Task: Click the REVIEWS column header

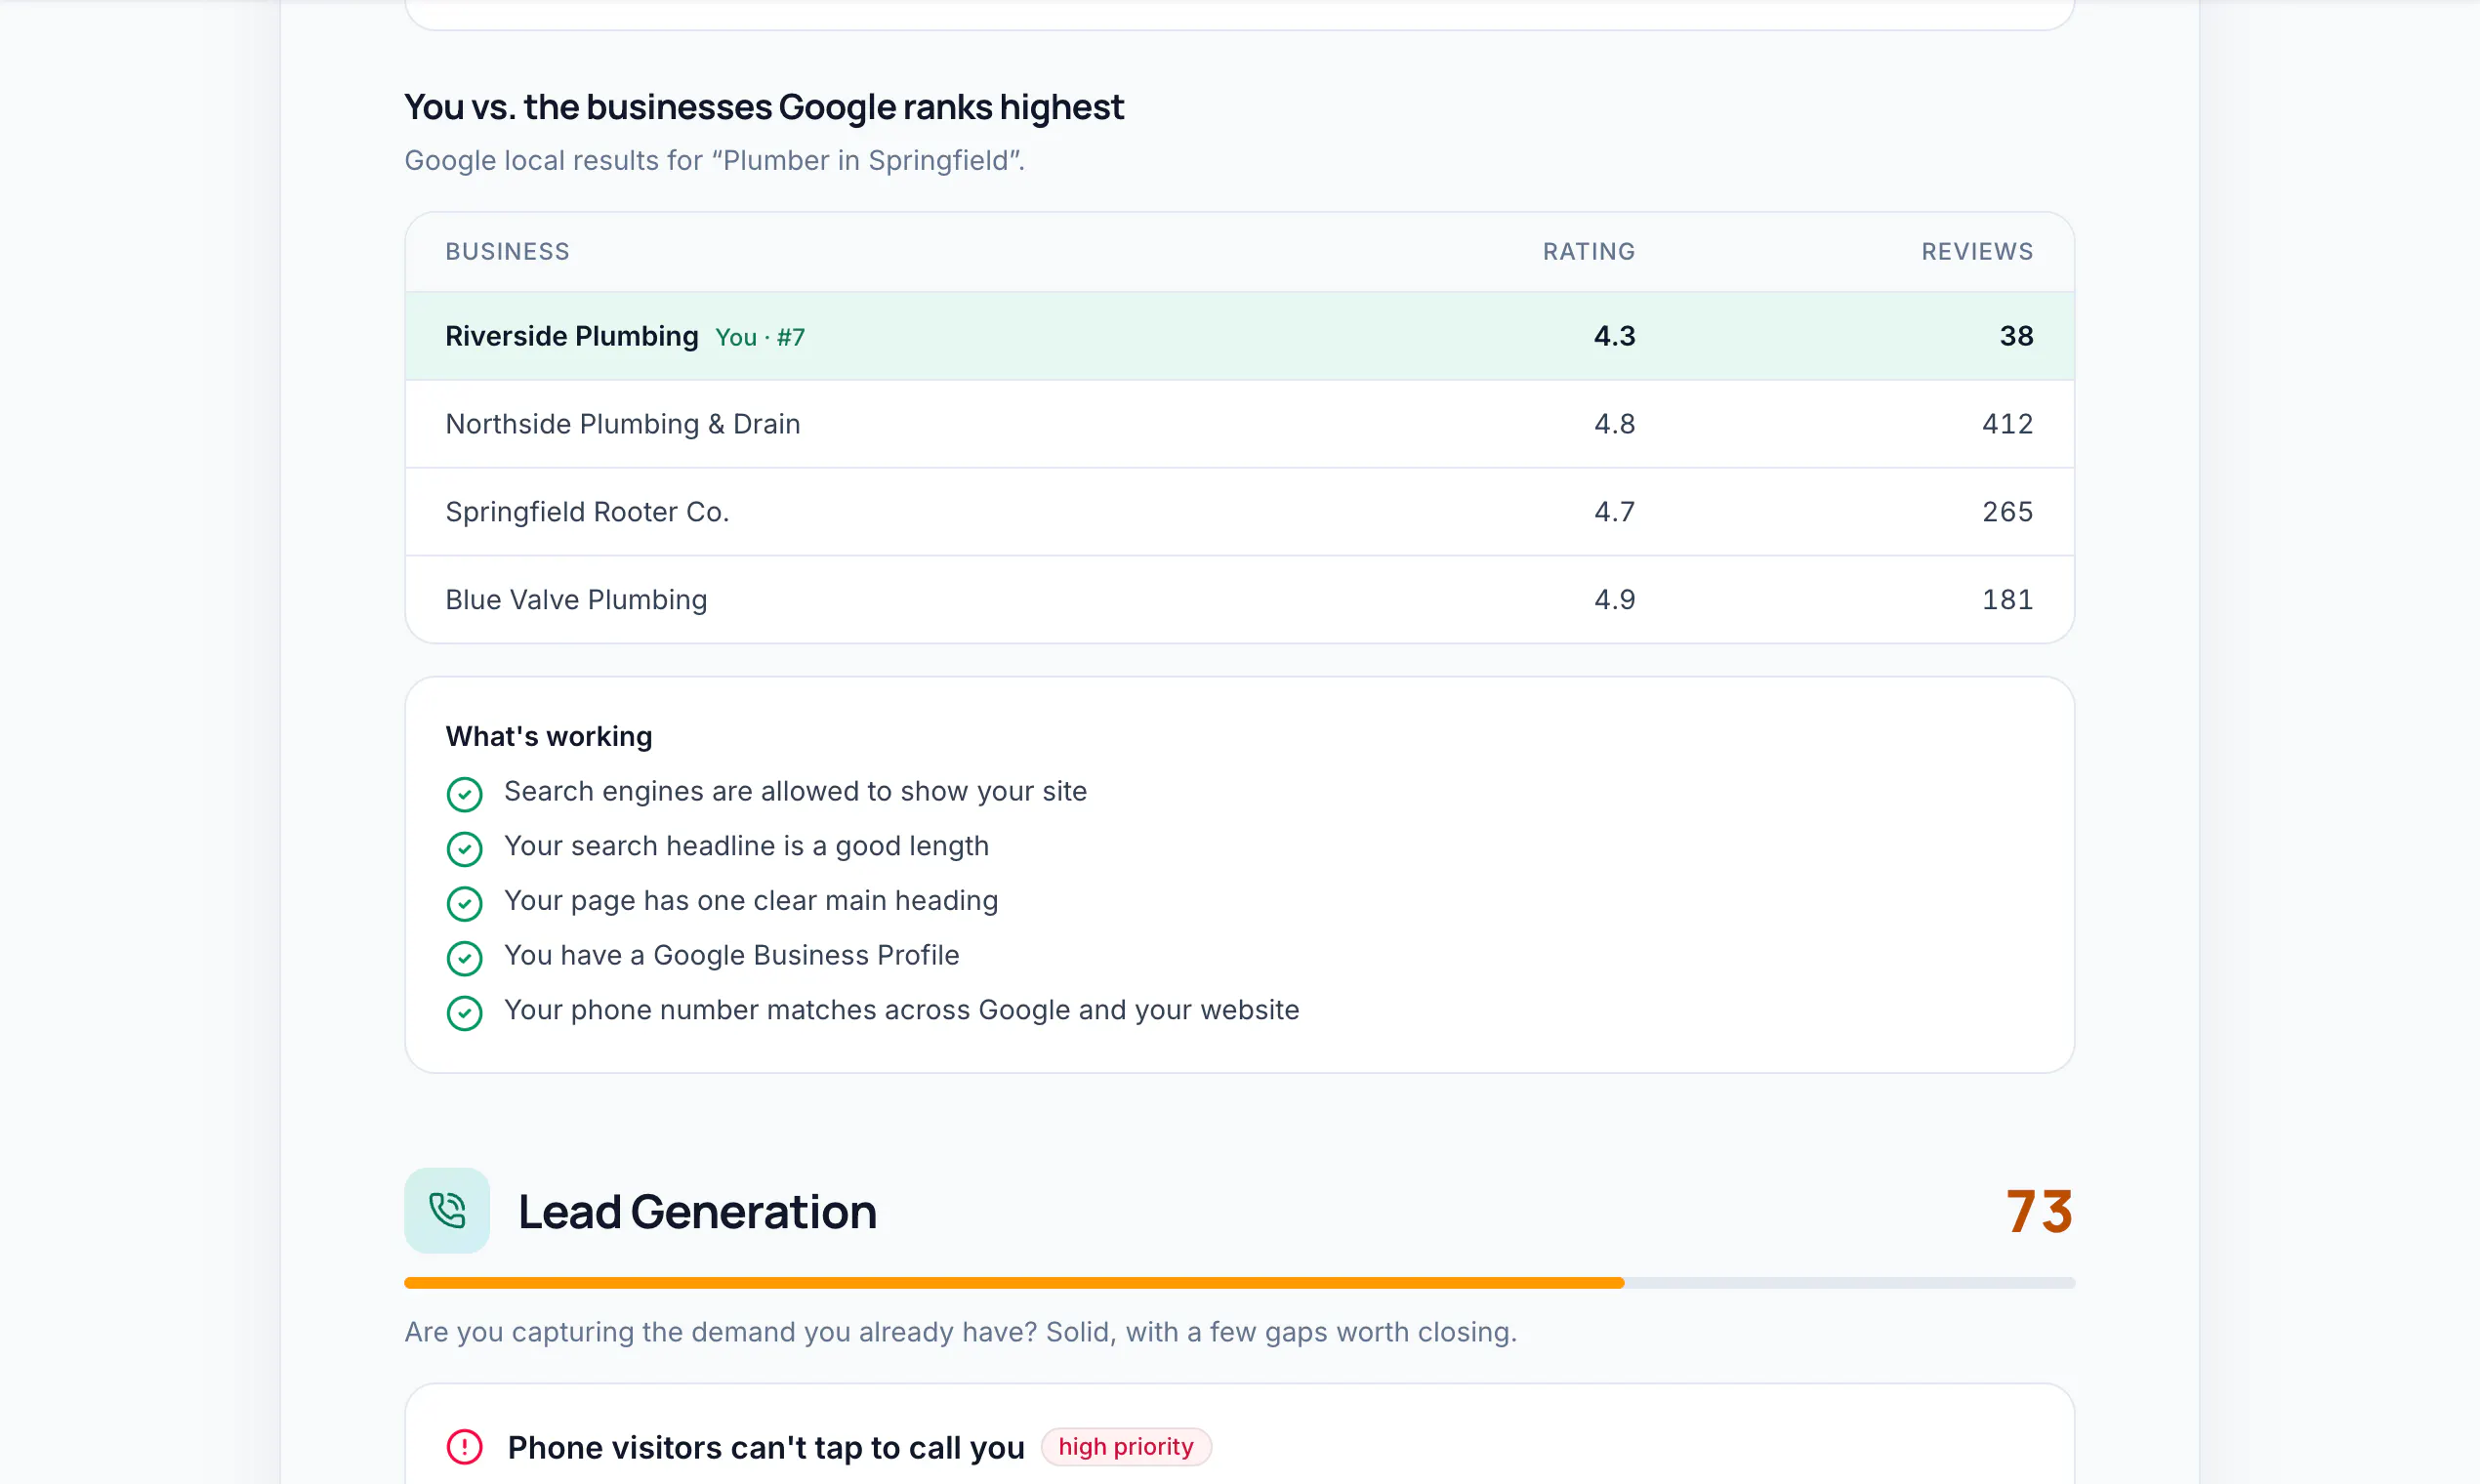Action: click(x=1977, y=251)
